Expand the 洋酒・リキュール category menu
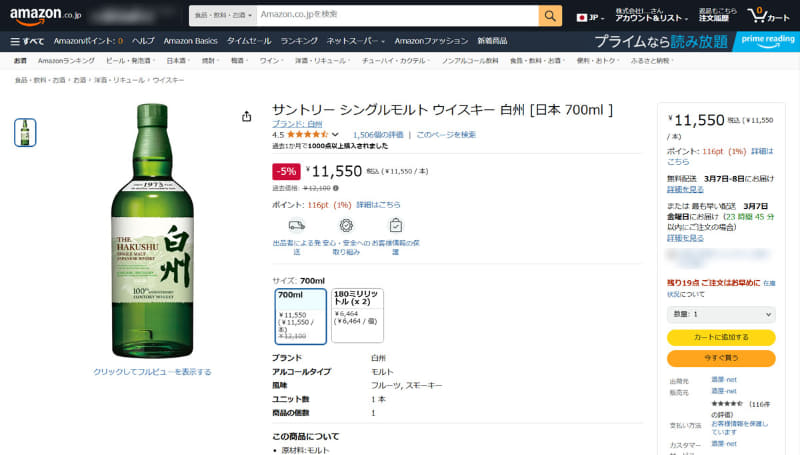This screenshot has width=800, height=455. coord(322,61)
